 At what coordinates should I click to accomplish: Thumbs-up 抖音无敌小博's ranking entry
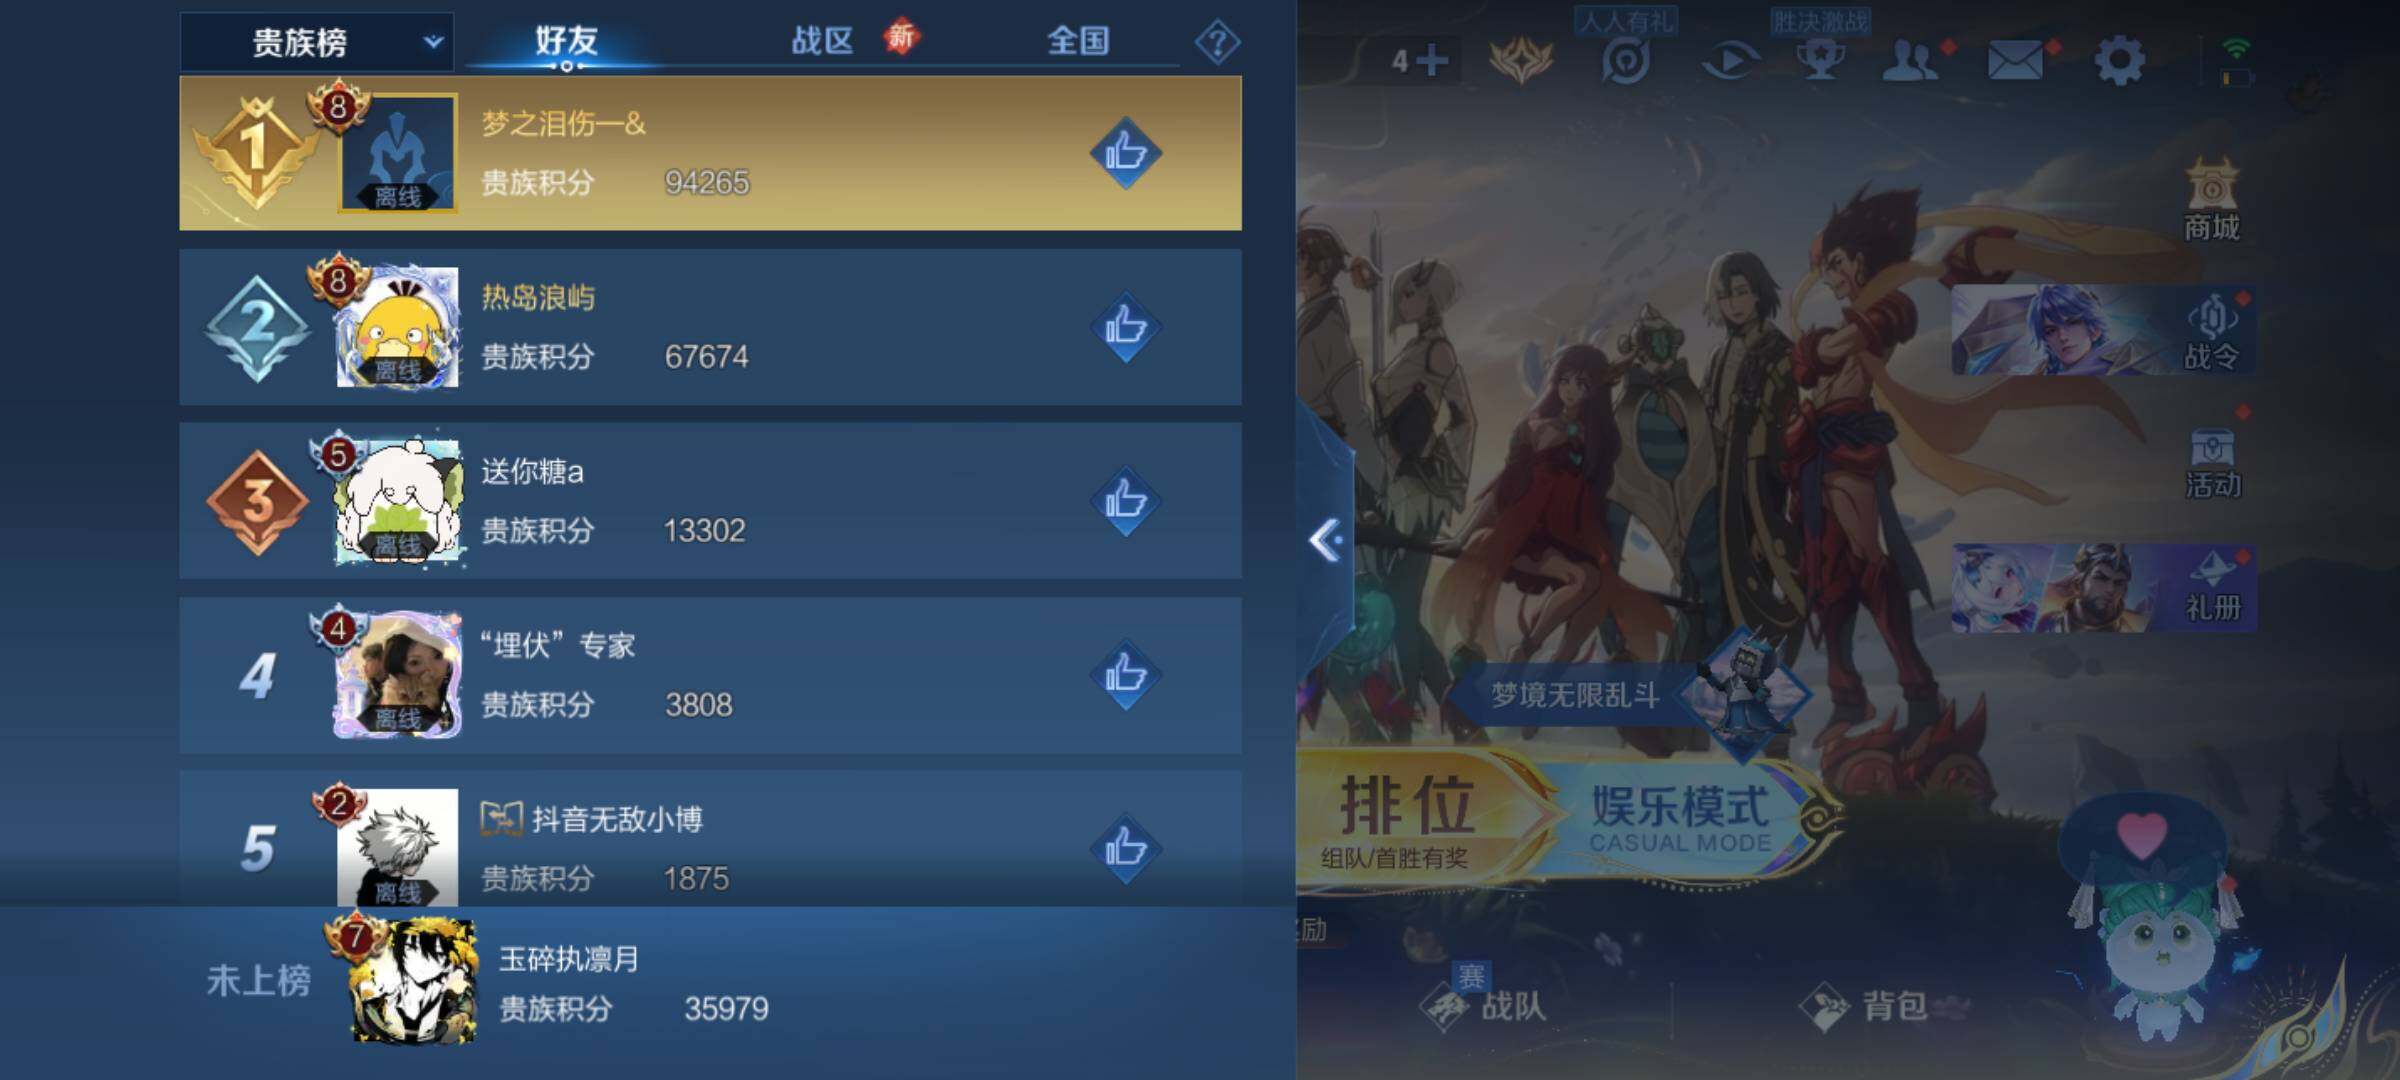pyautogui.click(x=1125, y=849)
